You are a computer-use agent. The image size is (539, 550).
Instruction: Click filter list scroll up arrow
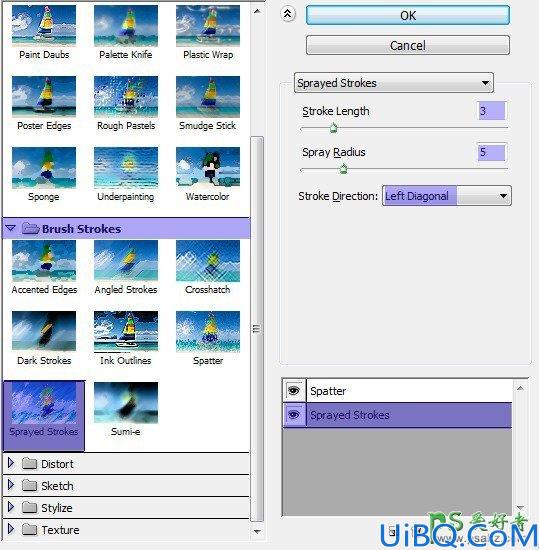click(x=257, y=11)
